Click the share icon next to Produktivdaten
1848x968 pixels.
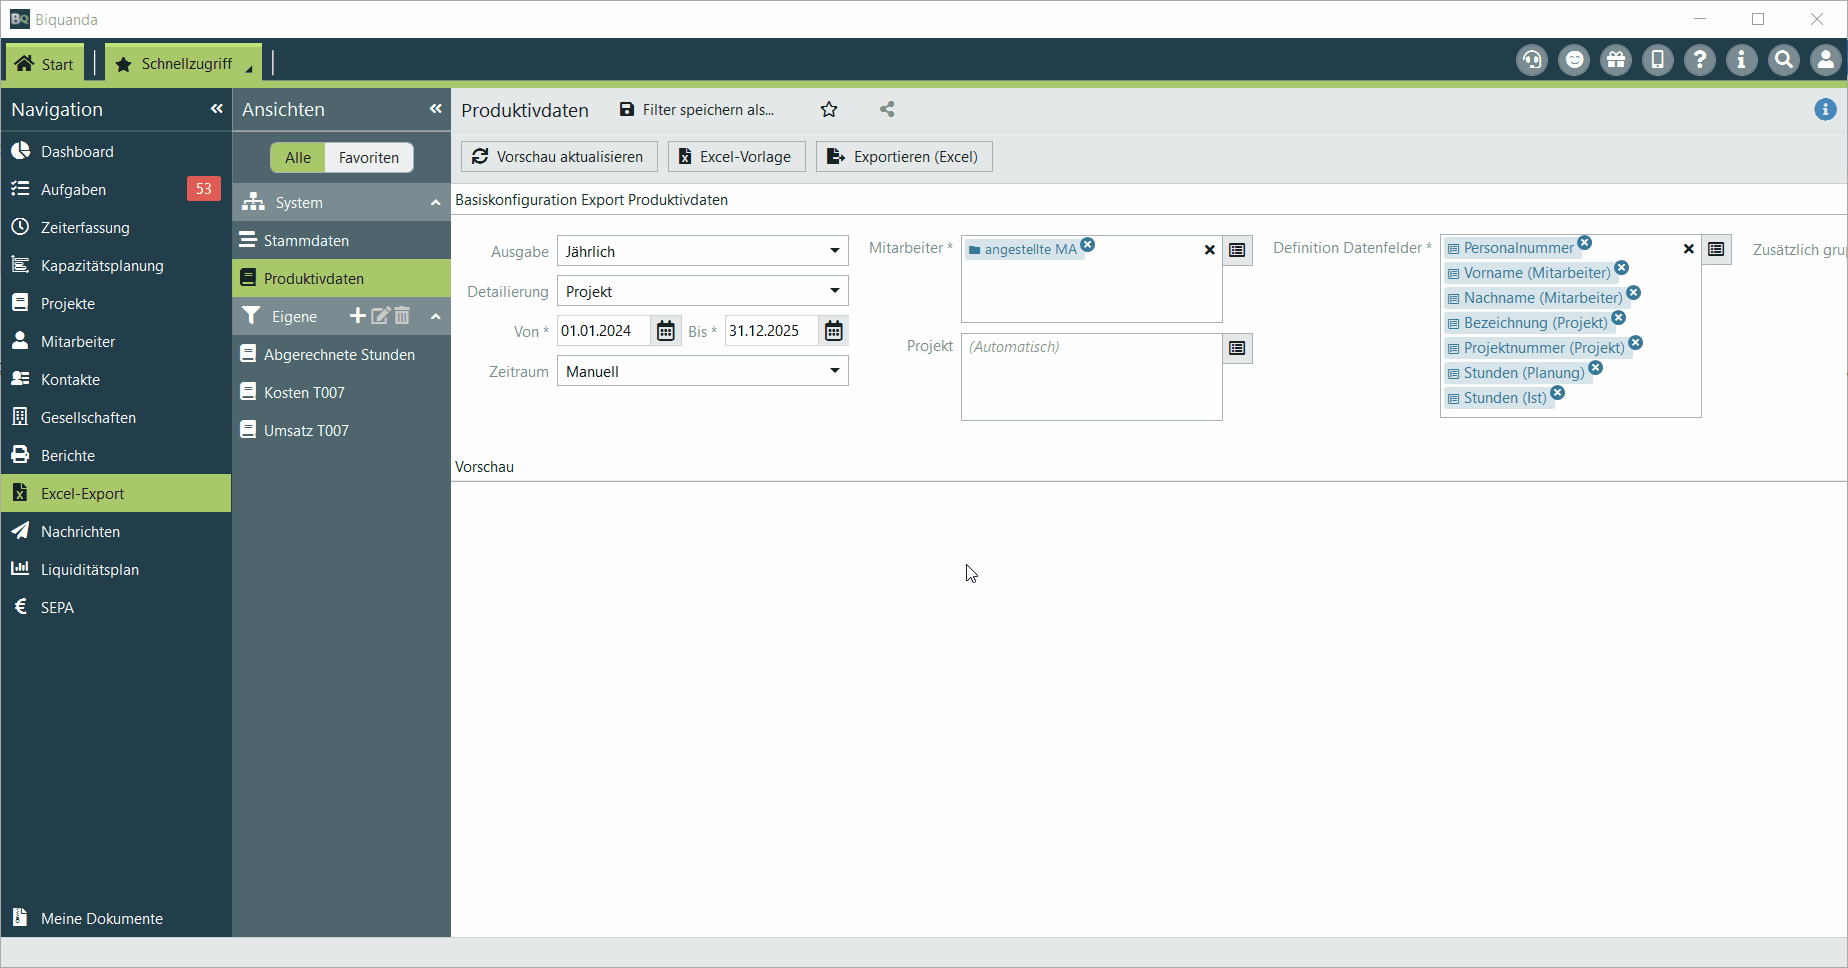[x=887, y=110]
